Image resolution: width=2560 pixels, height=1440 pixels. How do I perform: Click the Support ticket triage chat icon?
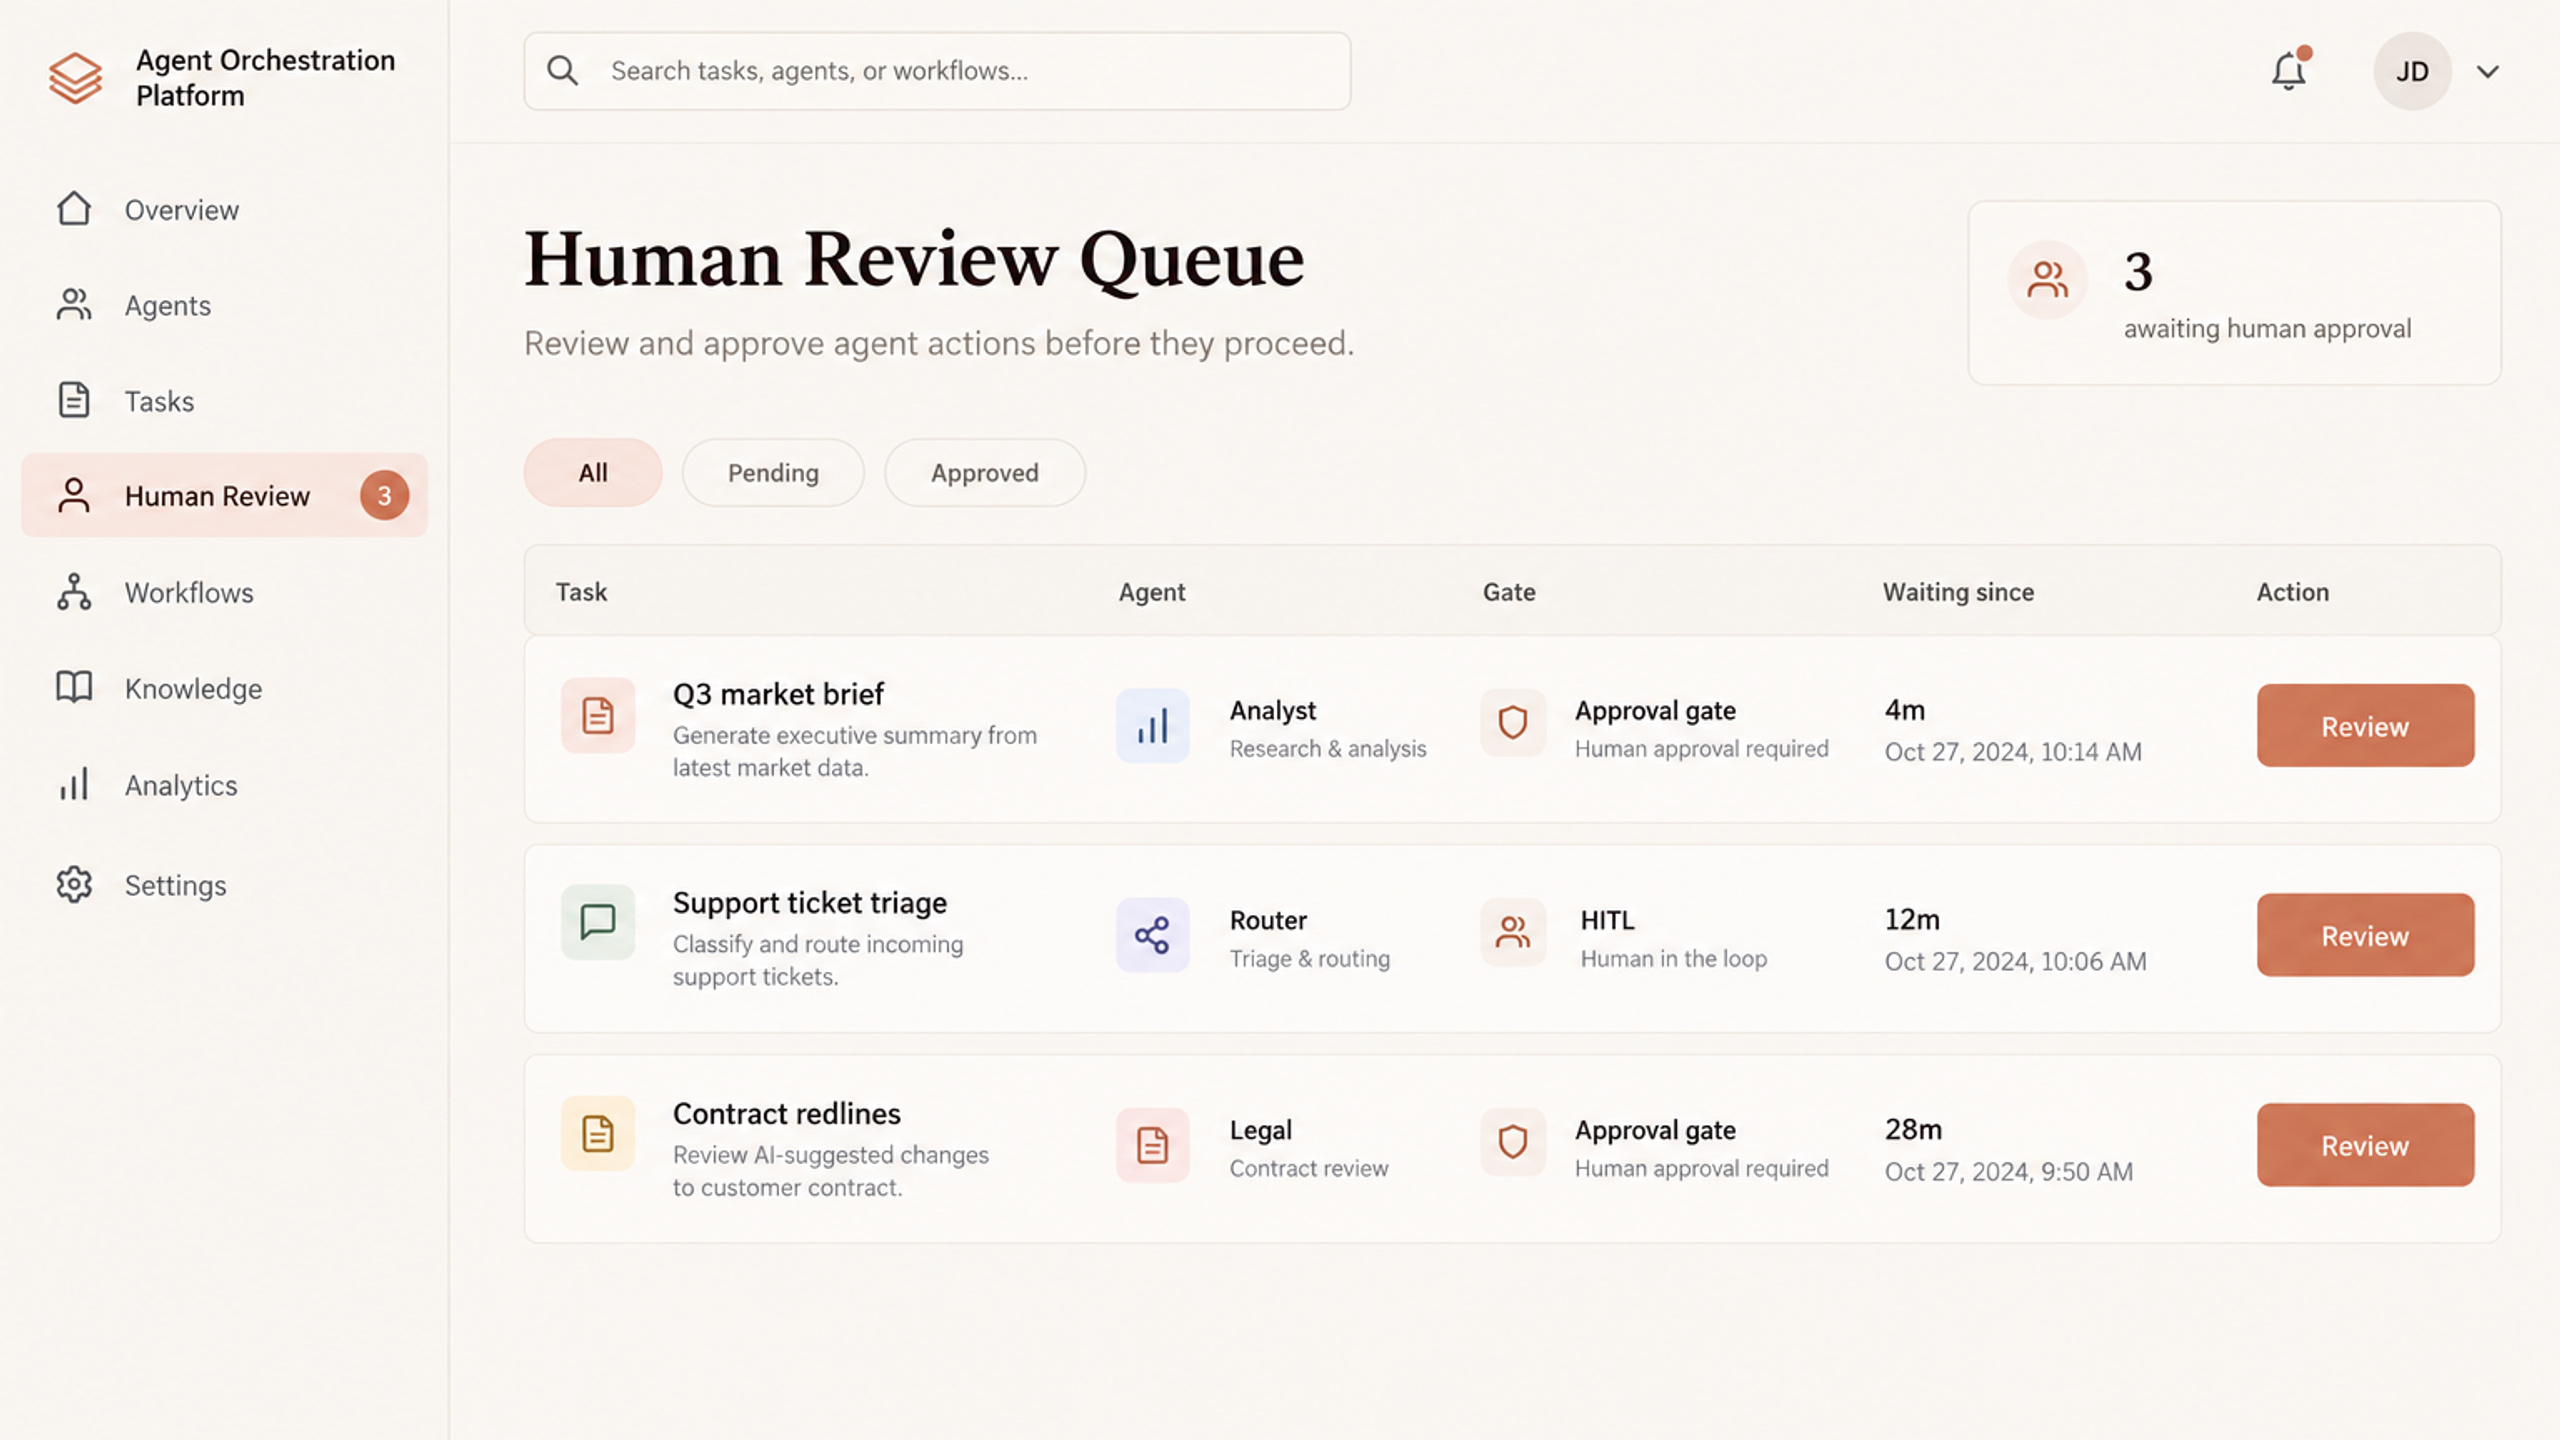pos(598,922)
